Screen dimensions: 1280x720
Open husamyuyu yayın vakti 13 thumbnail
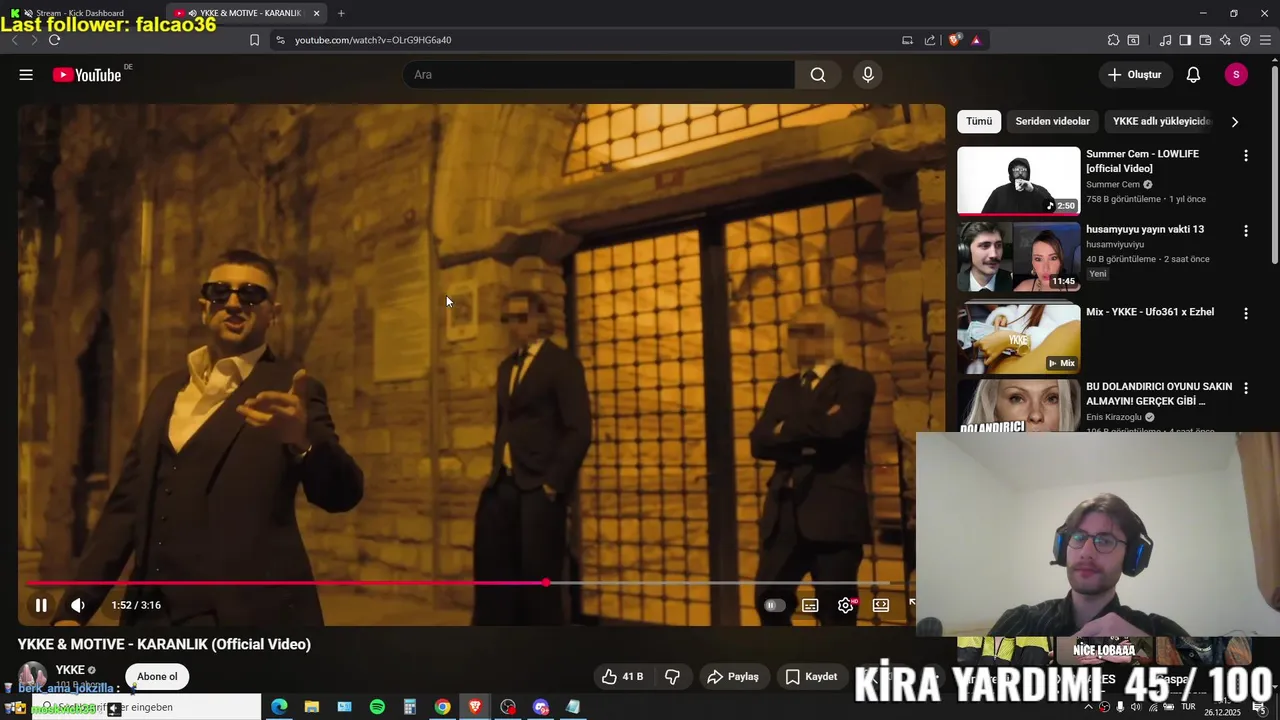tap(1019, 257)
